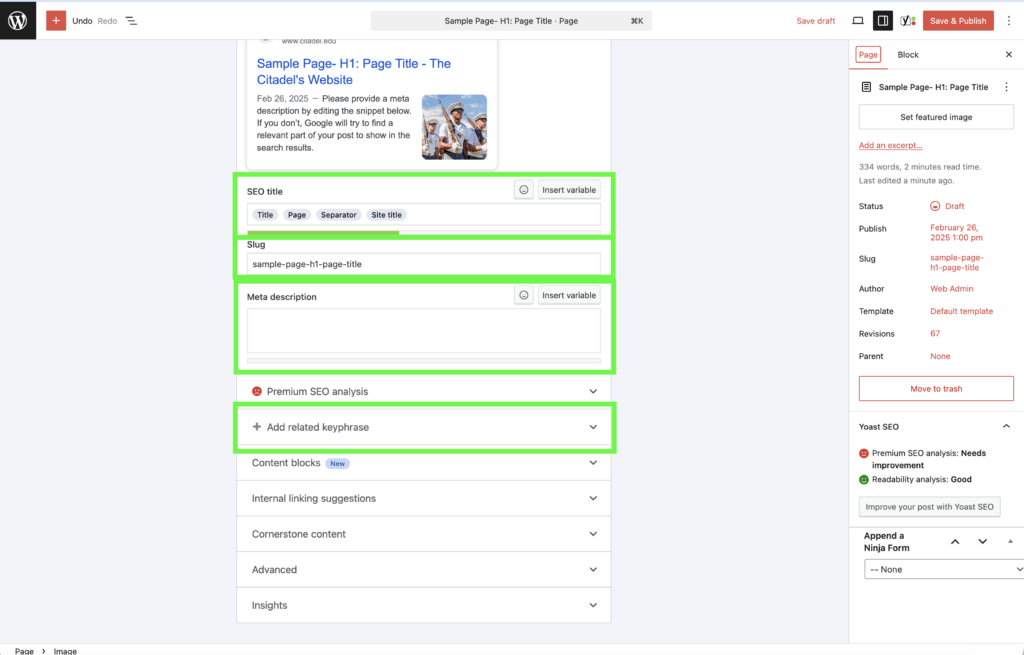This screenshot has height=655, width=1024.
Task: Toggle the settings sidebar panel icon
Action: (x=882, y=20)
